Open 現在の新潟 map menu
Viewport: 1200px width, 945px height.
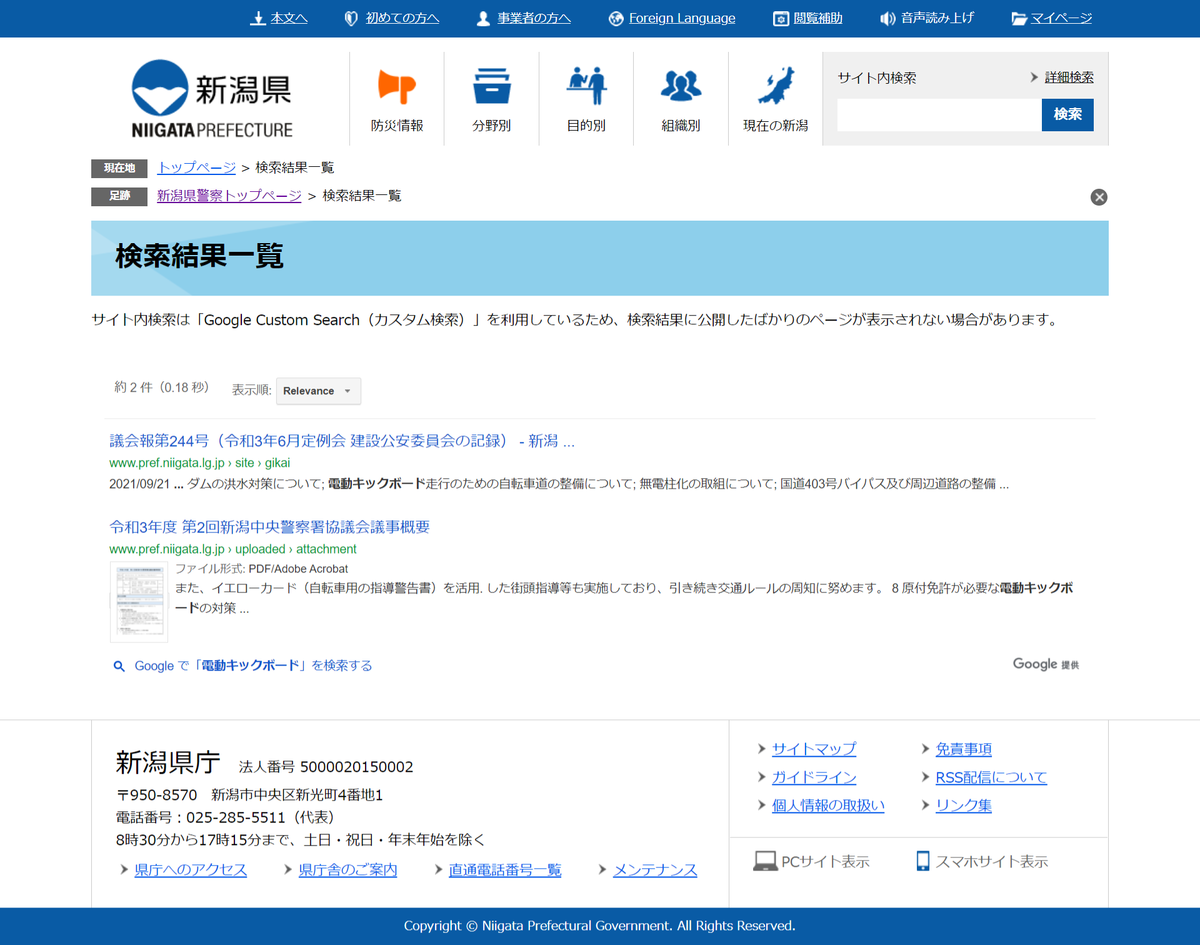tap(775, 99)
